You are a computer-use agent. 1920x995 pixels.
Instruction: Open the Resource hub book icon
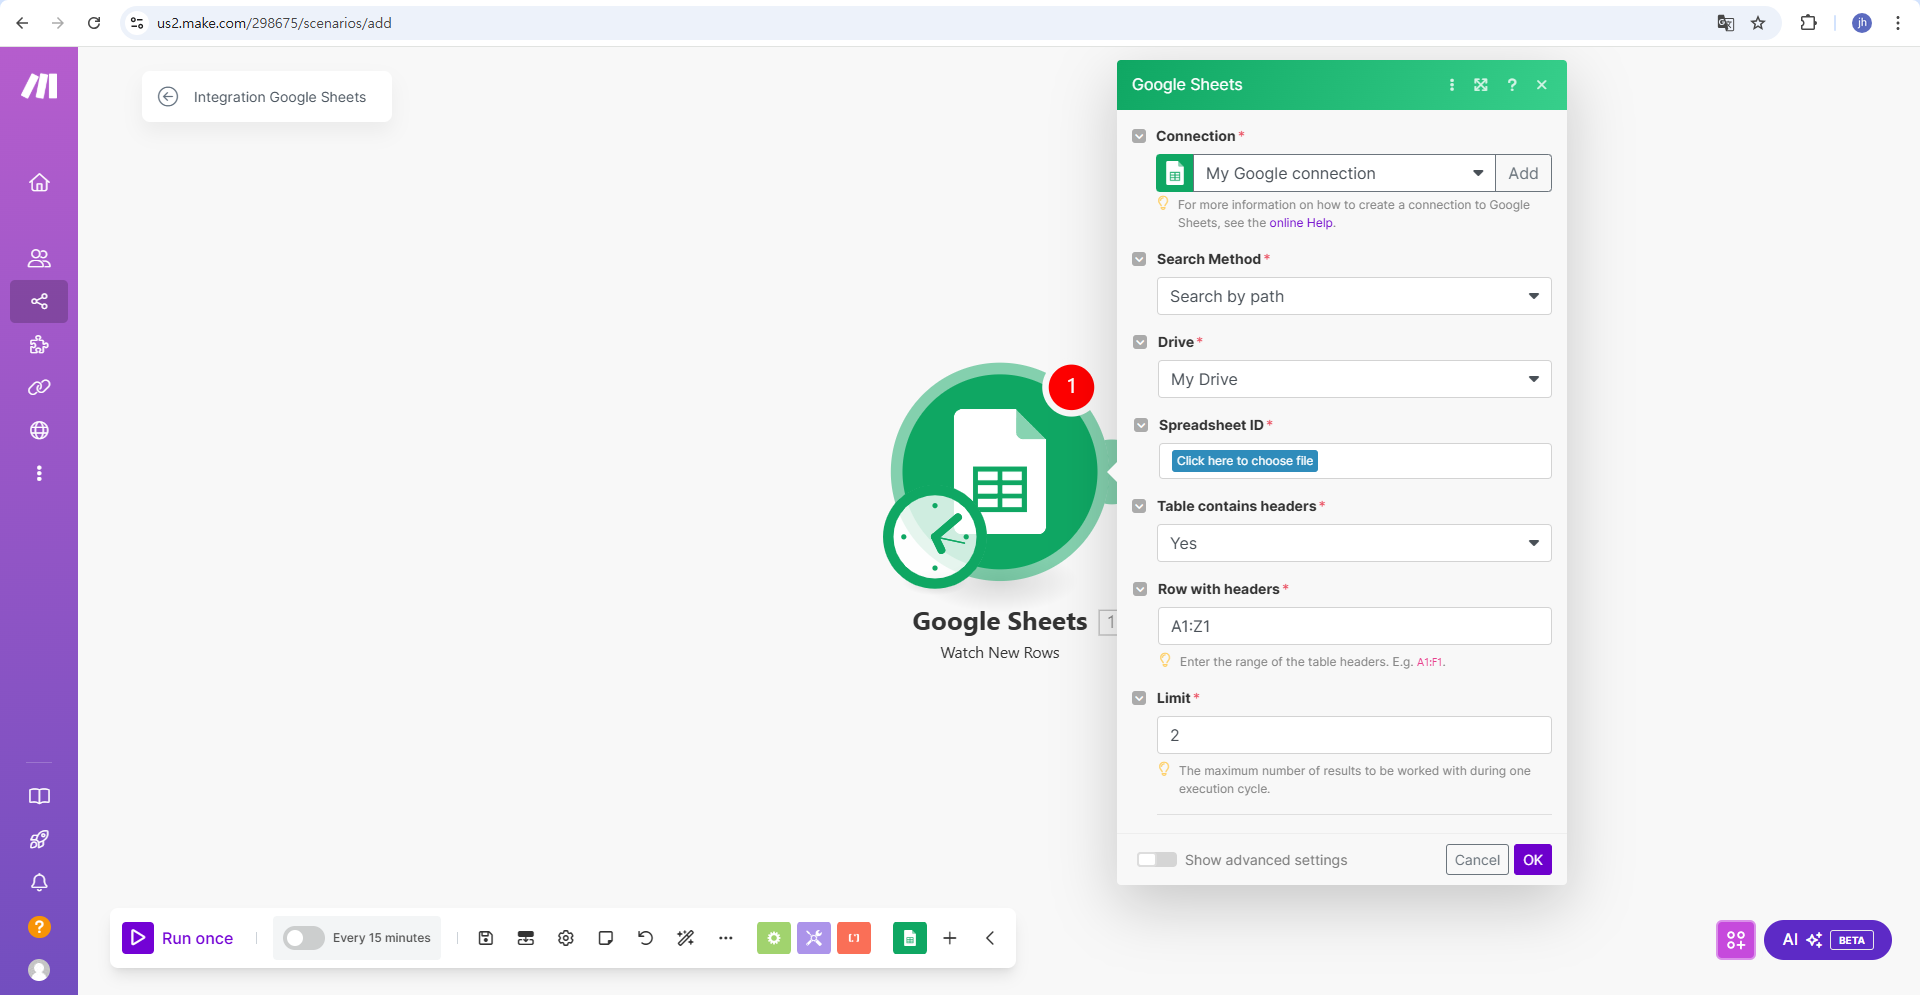tap(39, 796)
